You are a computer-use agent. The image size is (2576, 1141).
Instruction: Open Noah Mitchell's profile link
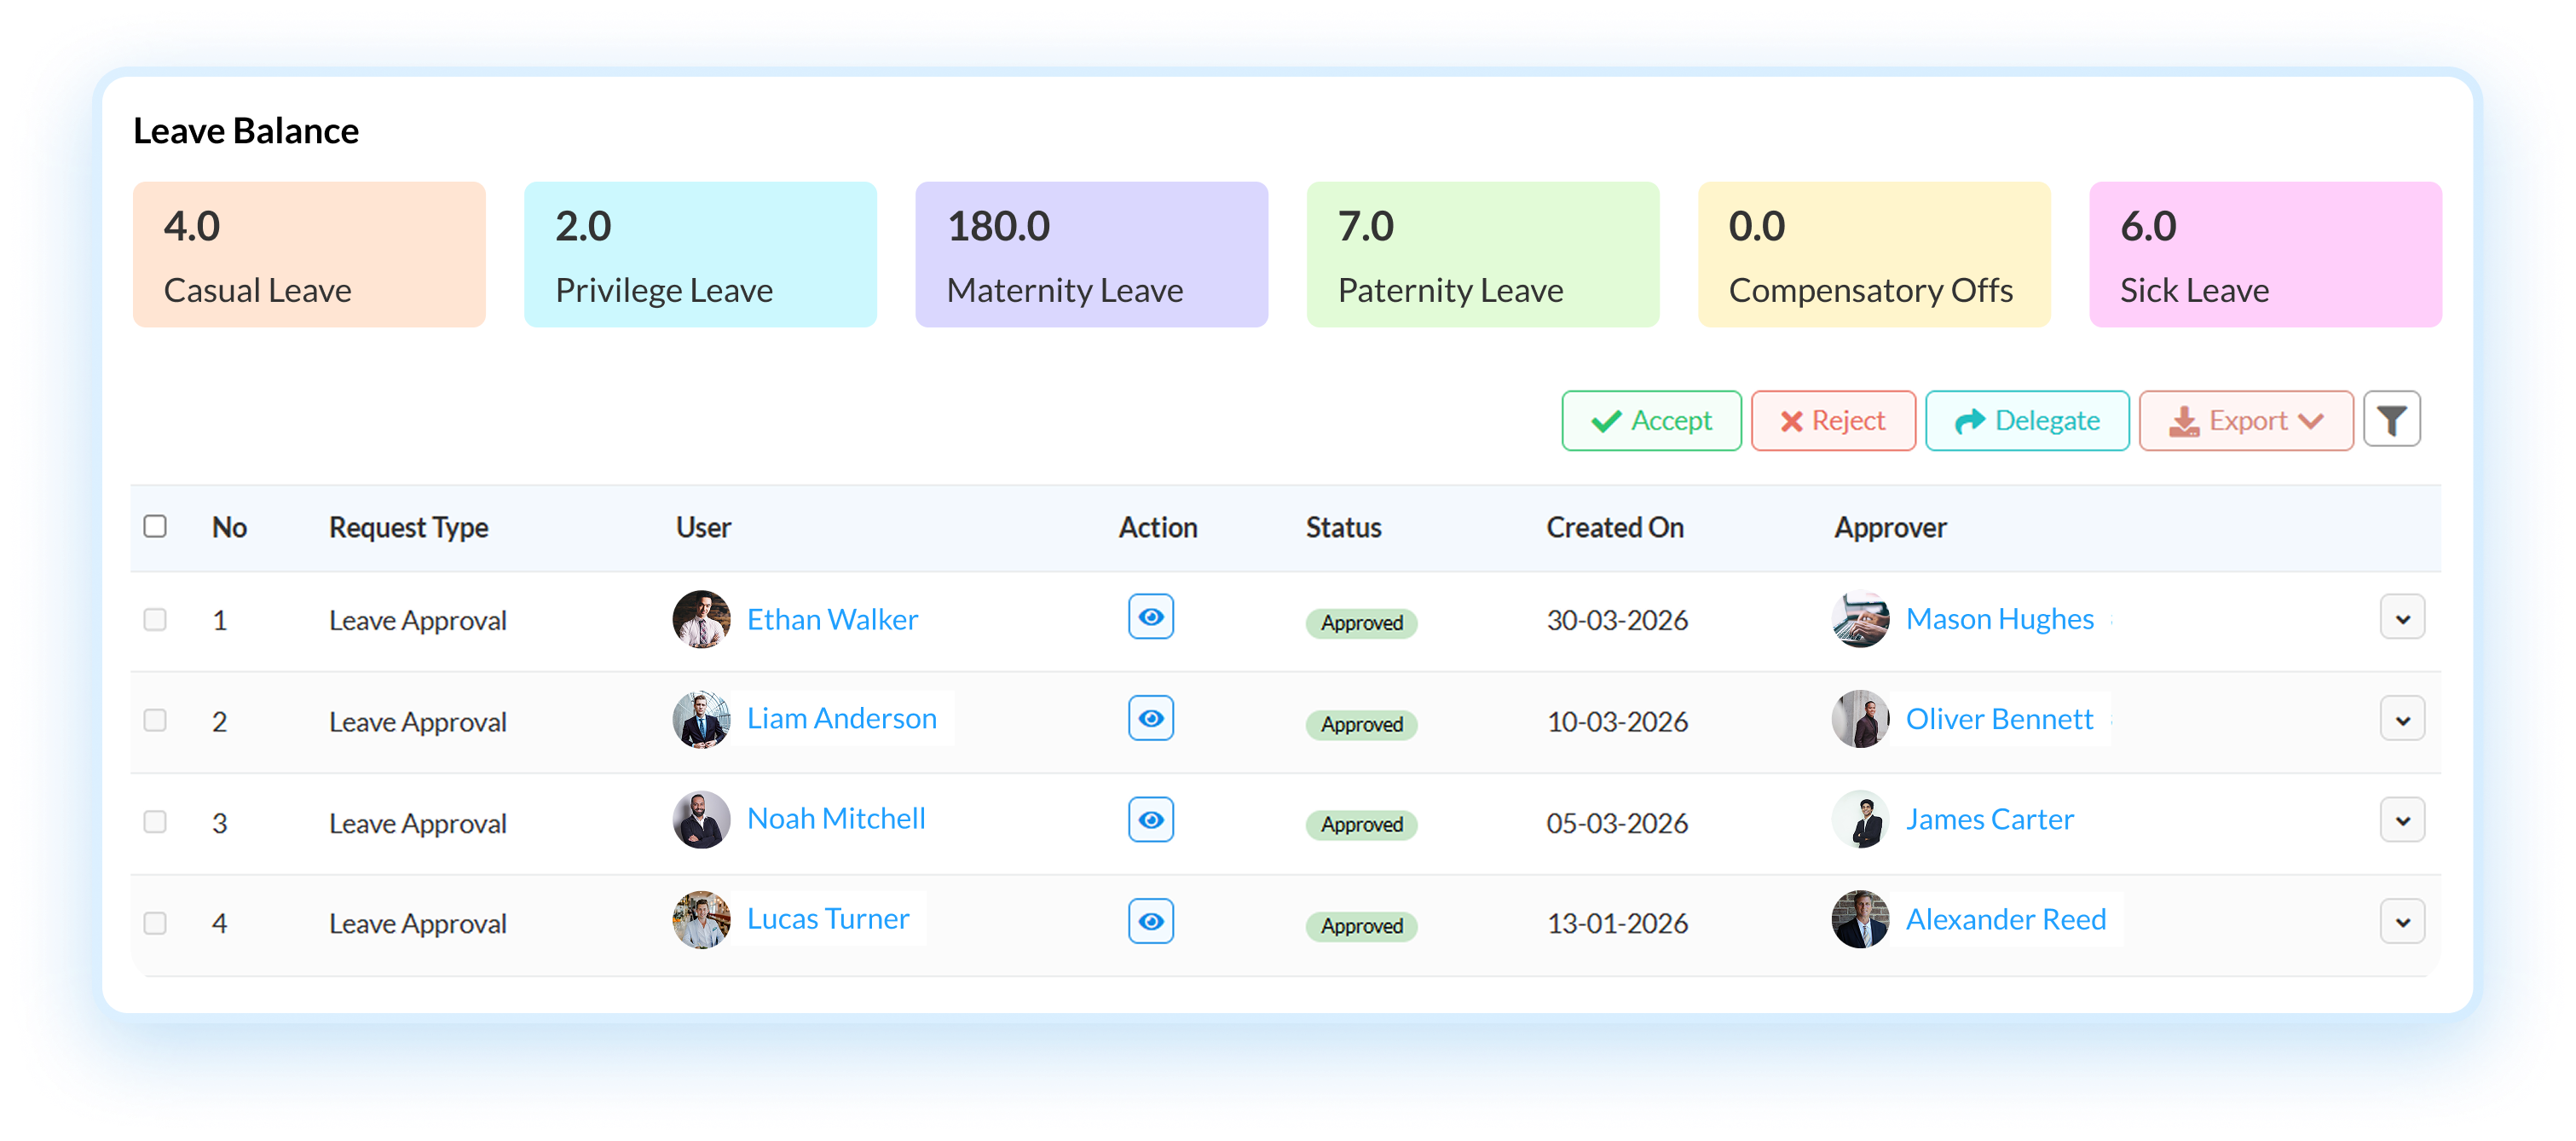click(836, 818)
